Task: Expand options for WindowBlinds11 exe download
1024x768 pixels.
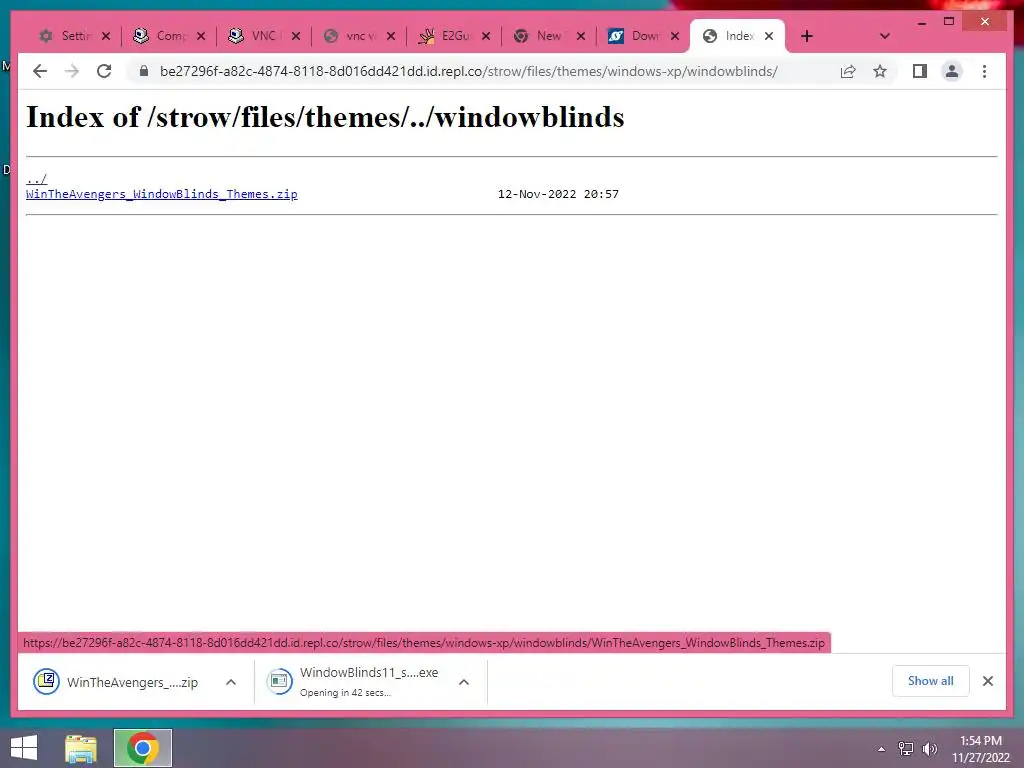Action: click(464, 682)
